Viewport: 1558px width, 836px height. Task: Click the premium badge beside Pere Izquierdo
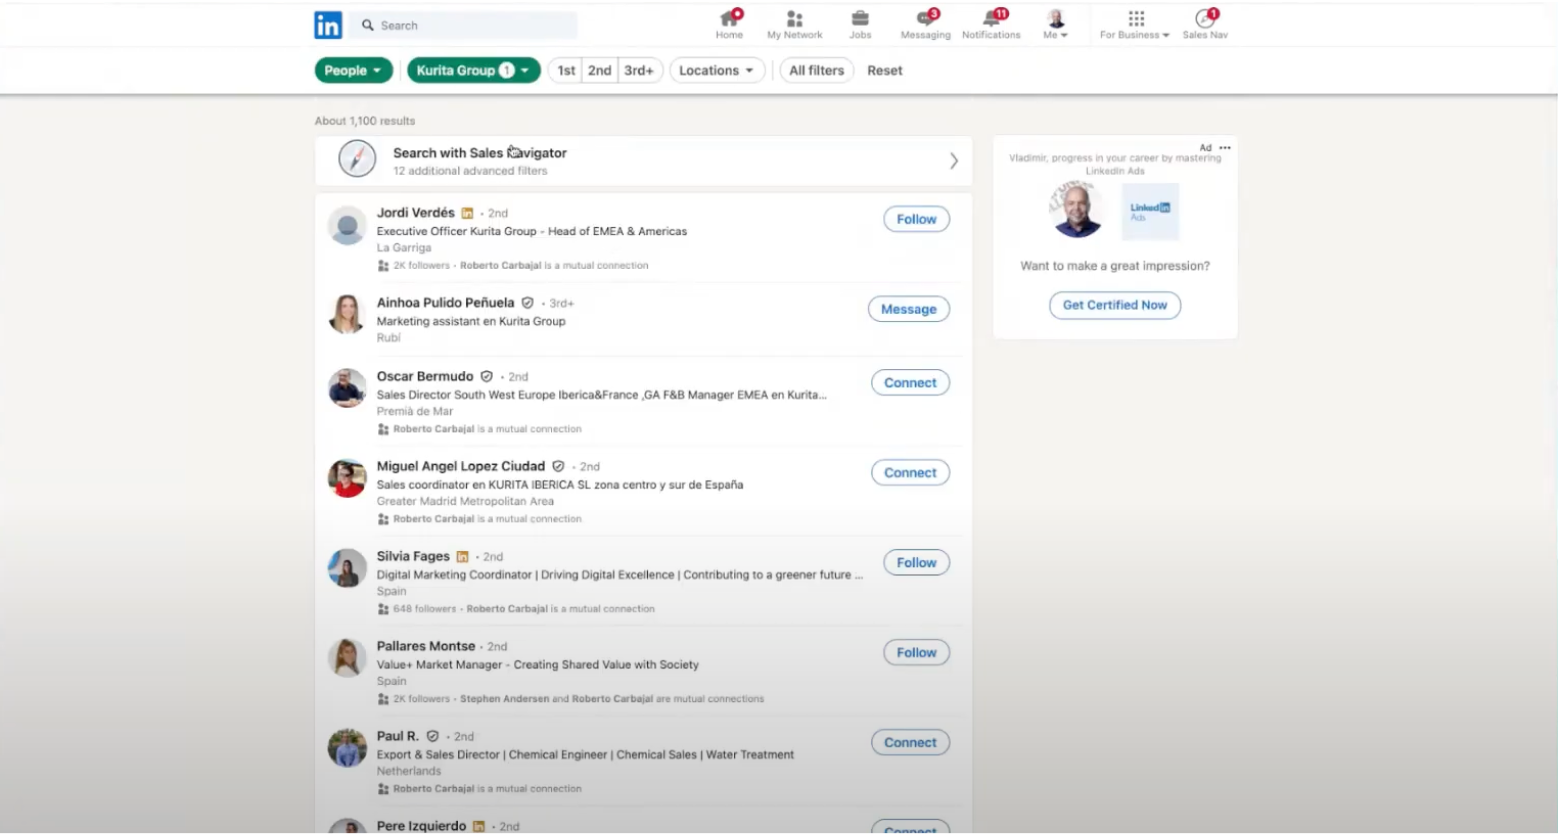point(479,827)
